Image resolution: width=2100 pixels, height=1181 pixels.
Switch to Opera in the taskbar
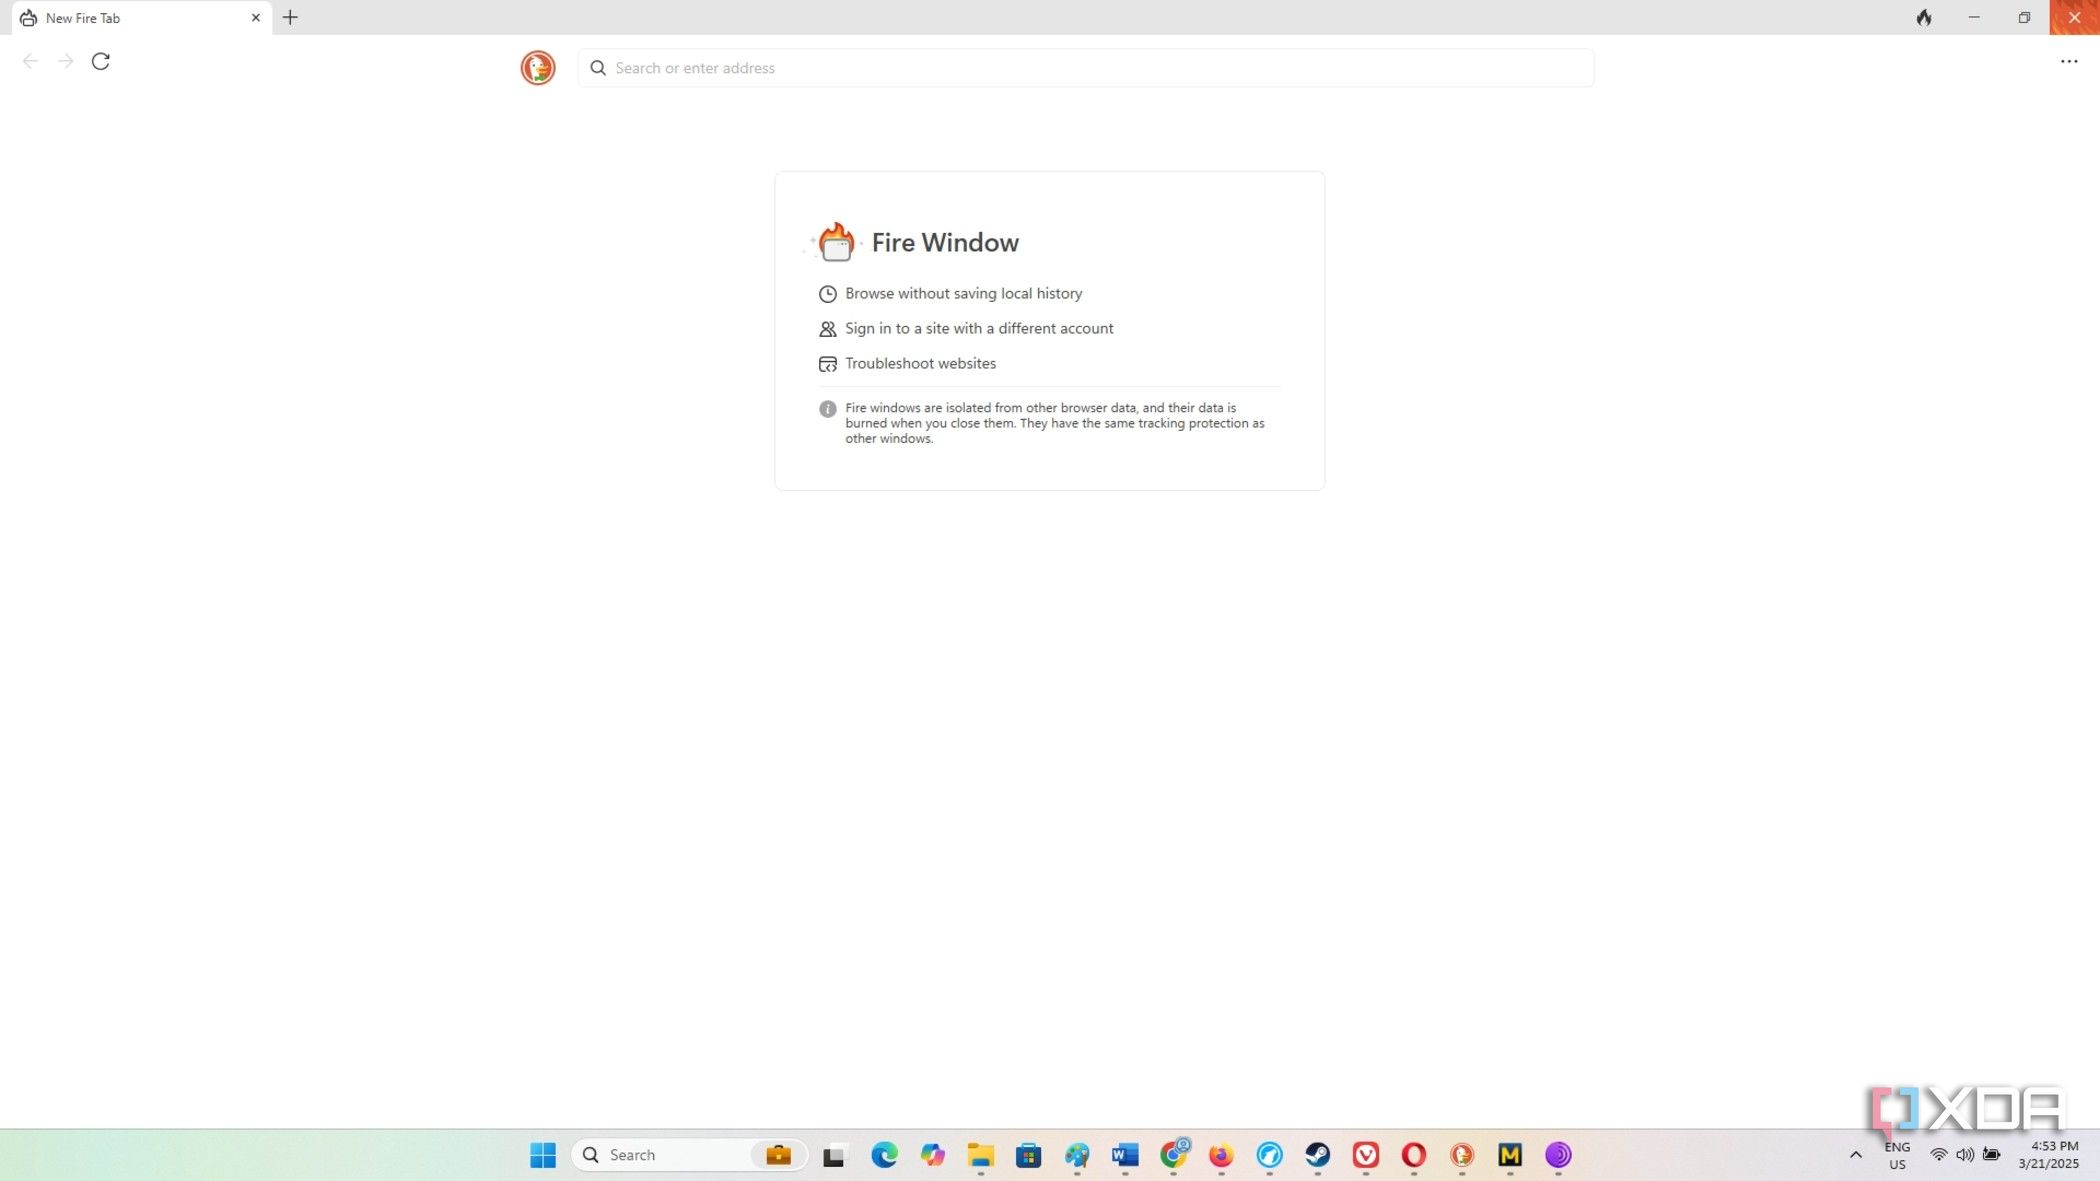pos(1414,1155)
